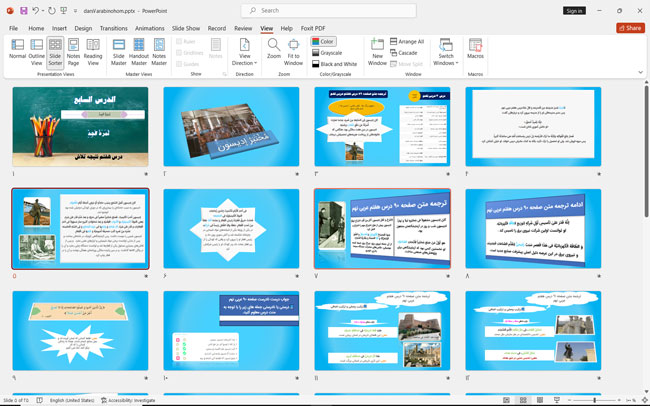Open the Slide Show ribbon tab

(186, 28)
